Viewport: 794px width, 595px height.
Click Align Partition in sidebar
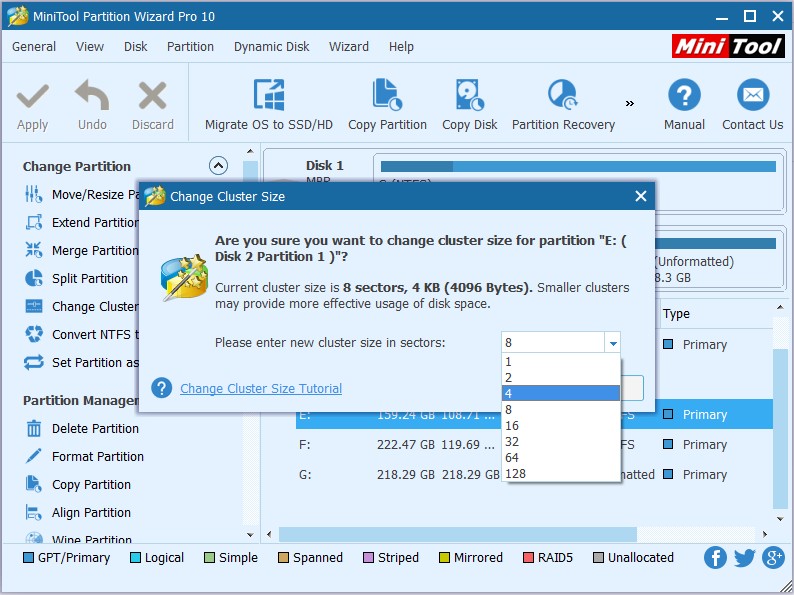(x=78, y=512)
